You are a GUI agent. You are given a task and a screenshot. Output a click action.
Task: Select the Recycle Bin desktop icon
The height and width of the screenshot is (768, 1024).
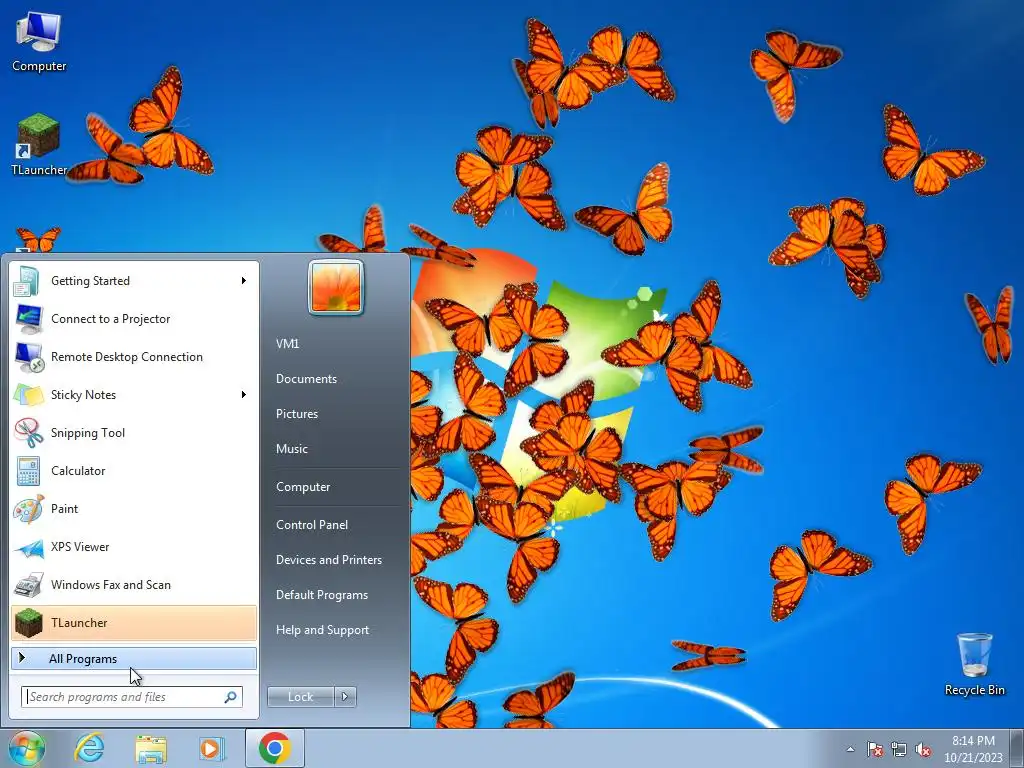[x=974, y=664]
